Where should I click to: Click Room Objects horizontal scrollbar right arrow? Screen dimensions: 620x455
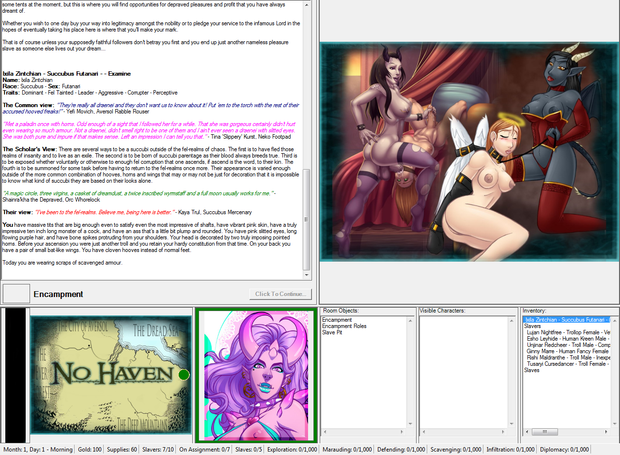(x=402, y=432)
